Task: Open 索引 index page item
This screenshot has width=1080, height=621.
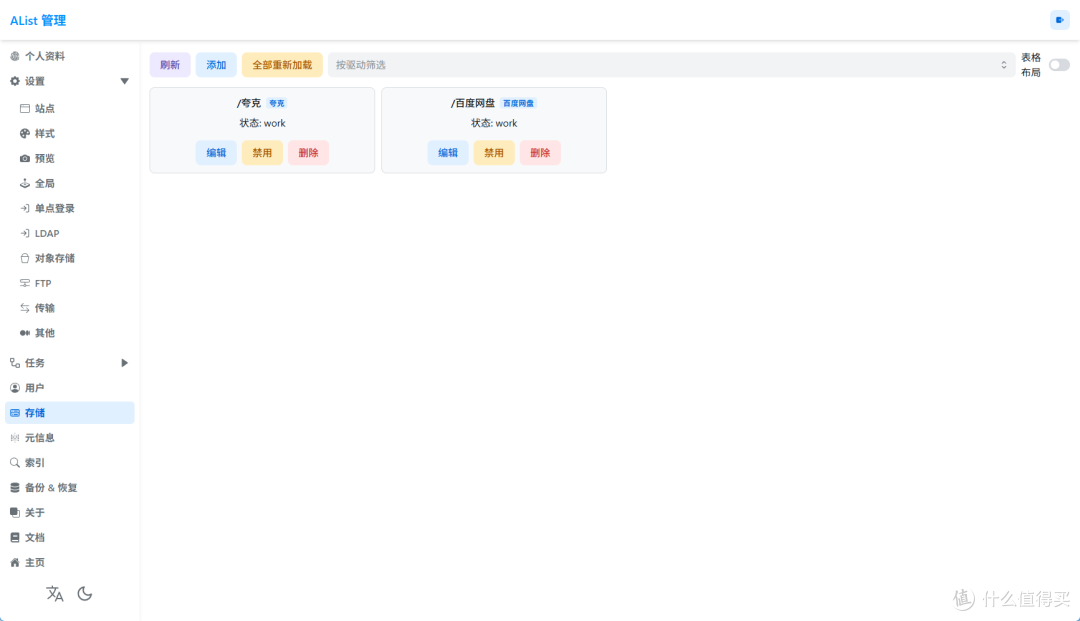Action: click(x=70, y=463)
